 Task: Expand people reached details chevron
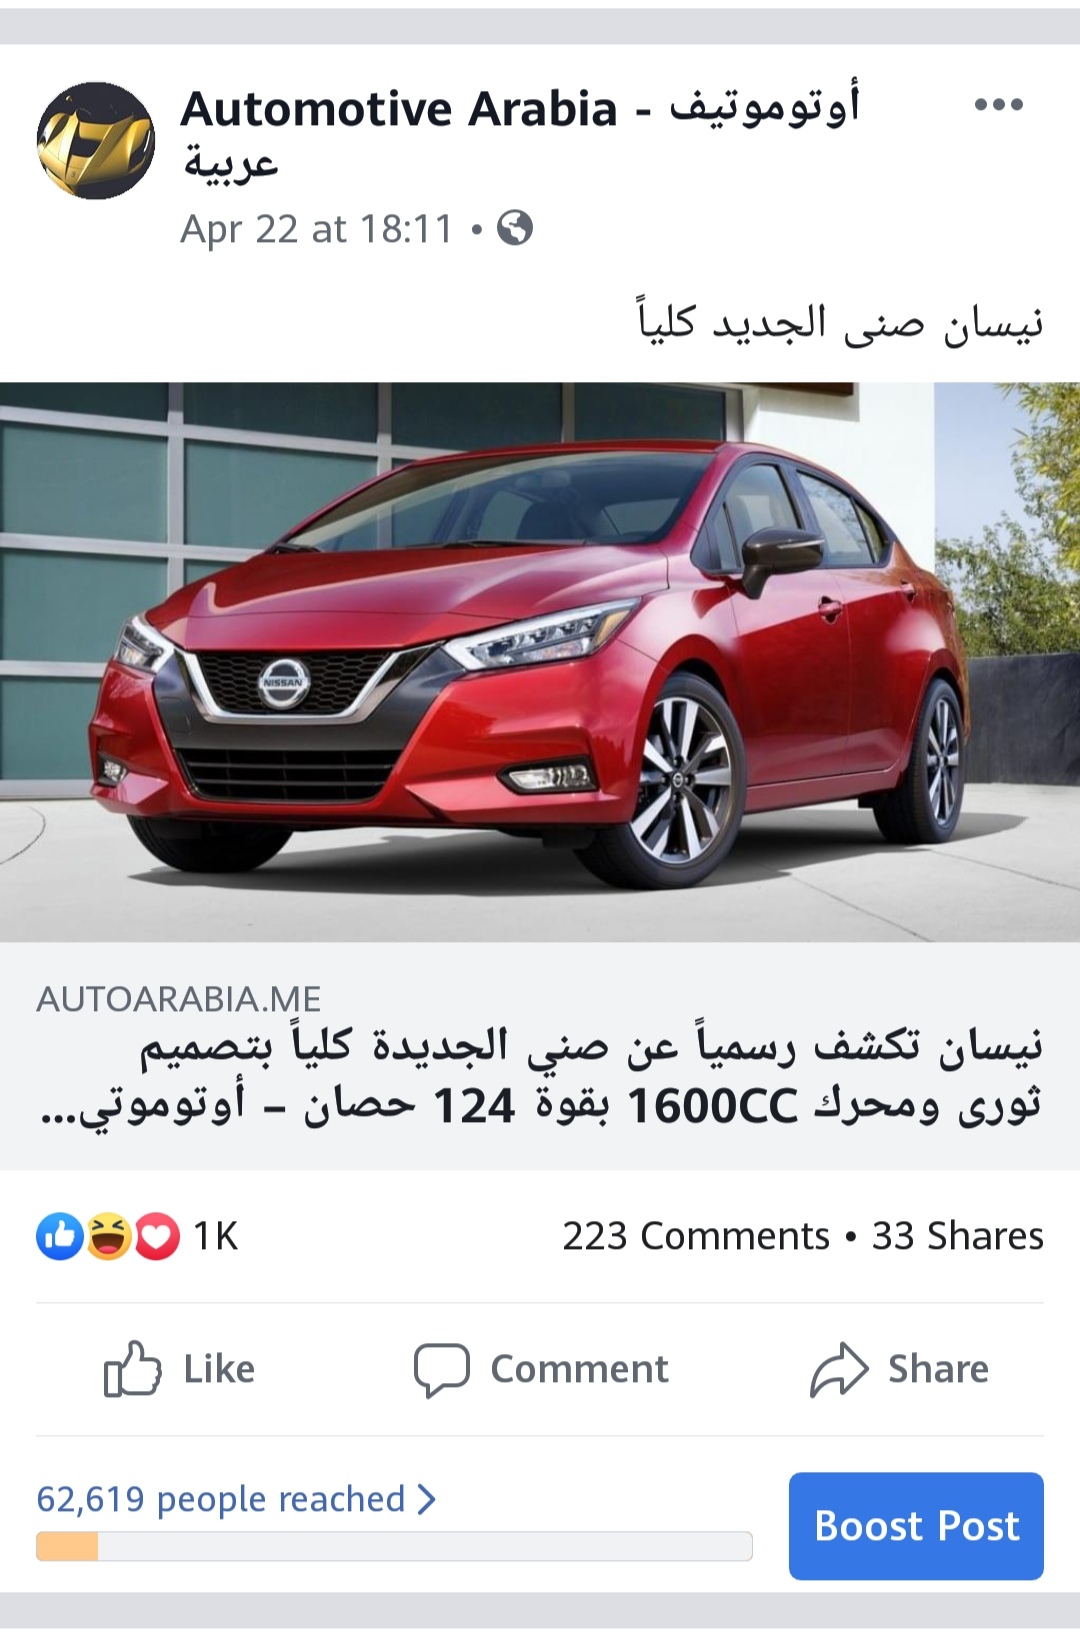(427, 1499)
